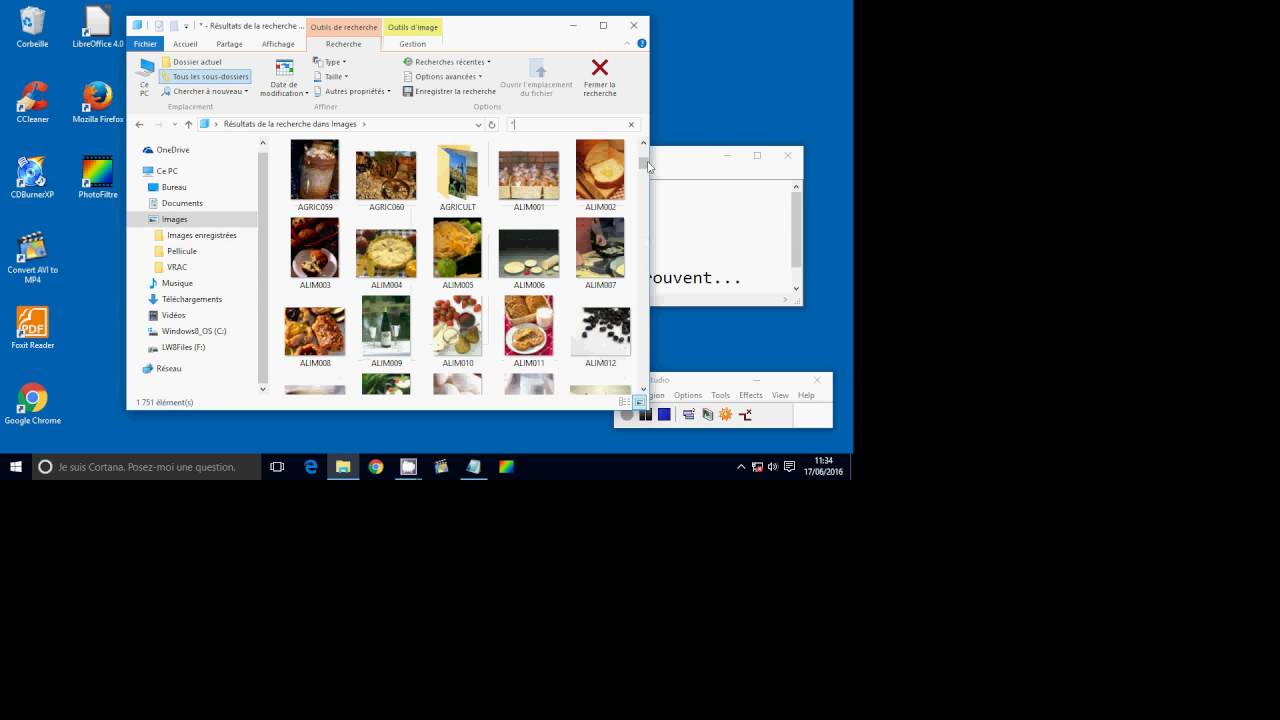Open PhotoFiltre desktop shortcut
This screenshot has width=1280, height=720.
pos(97,178)
